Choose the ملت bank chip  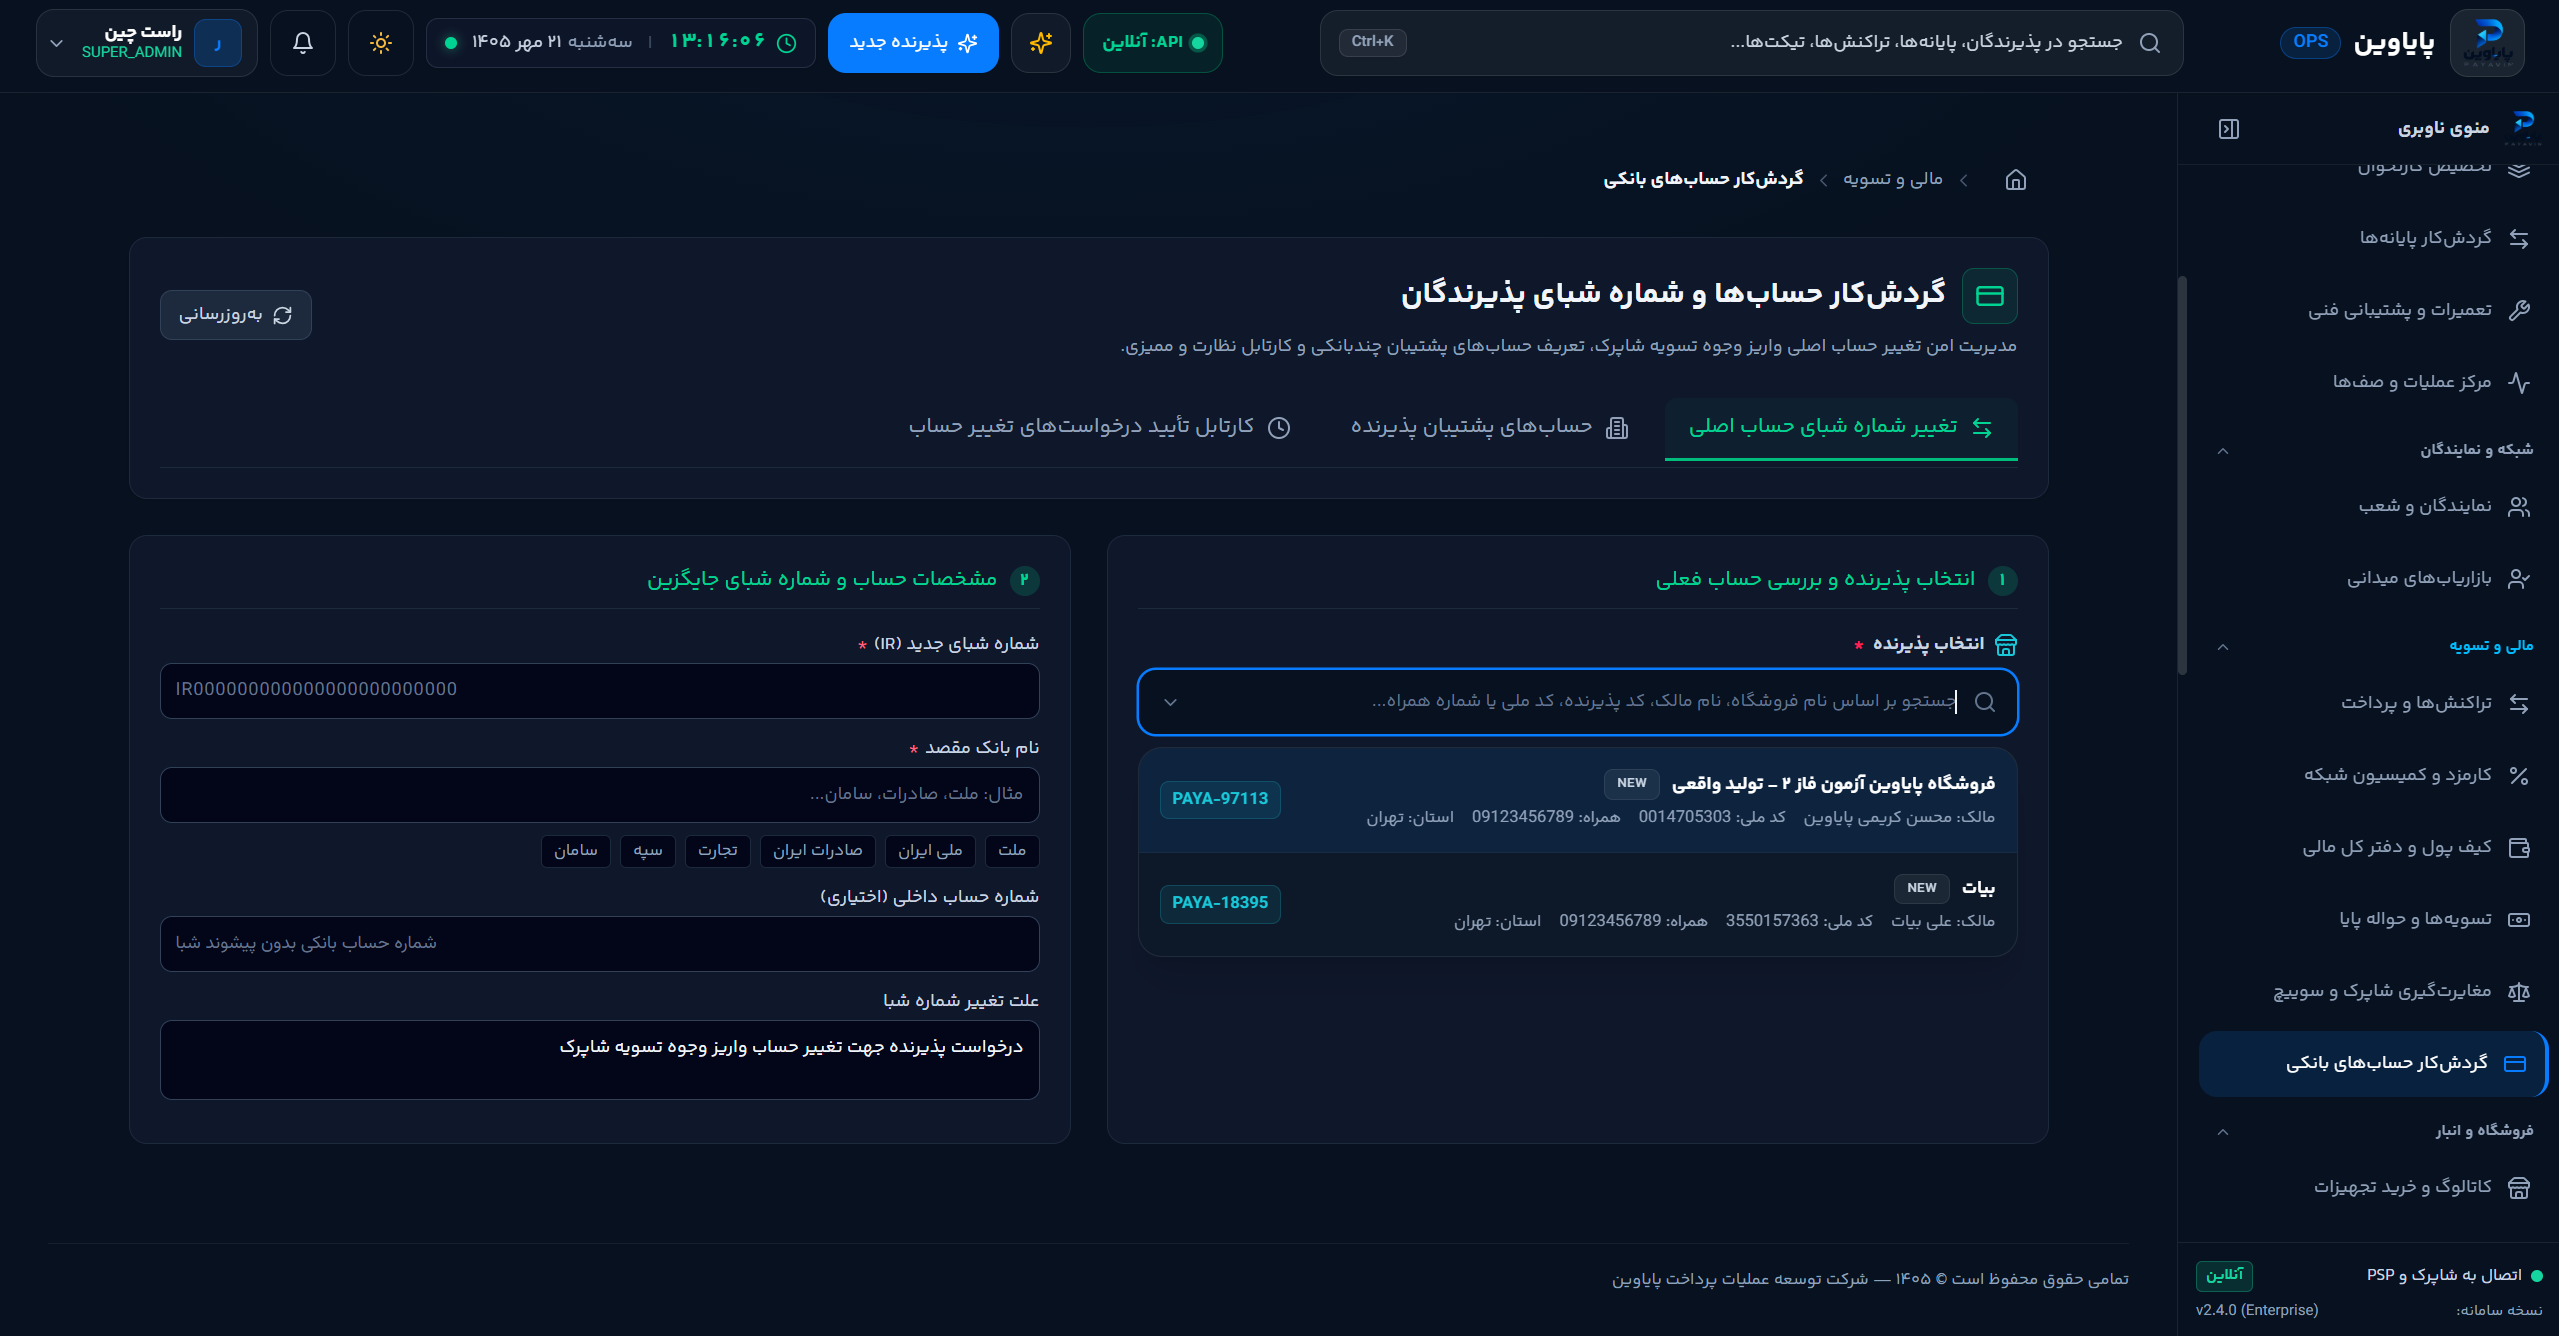pyautogui.click(x=1012, y=851)
